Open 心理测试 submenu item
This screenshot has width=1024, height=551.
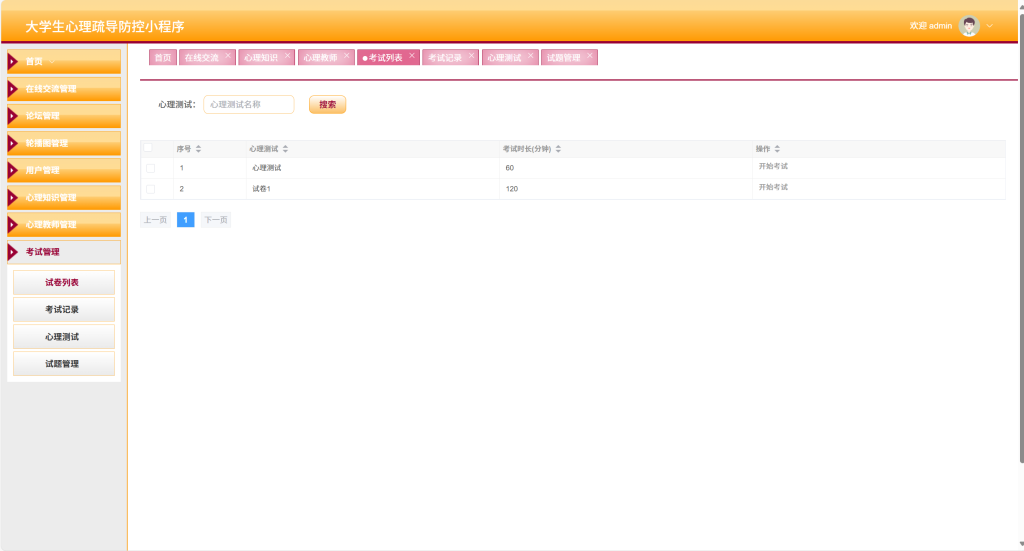63,337
